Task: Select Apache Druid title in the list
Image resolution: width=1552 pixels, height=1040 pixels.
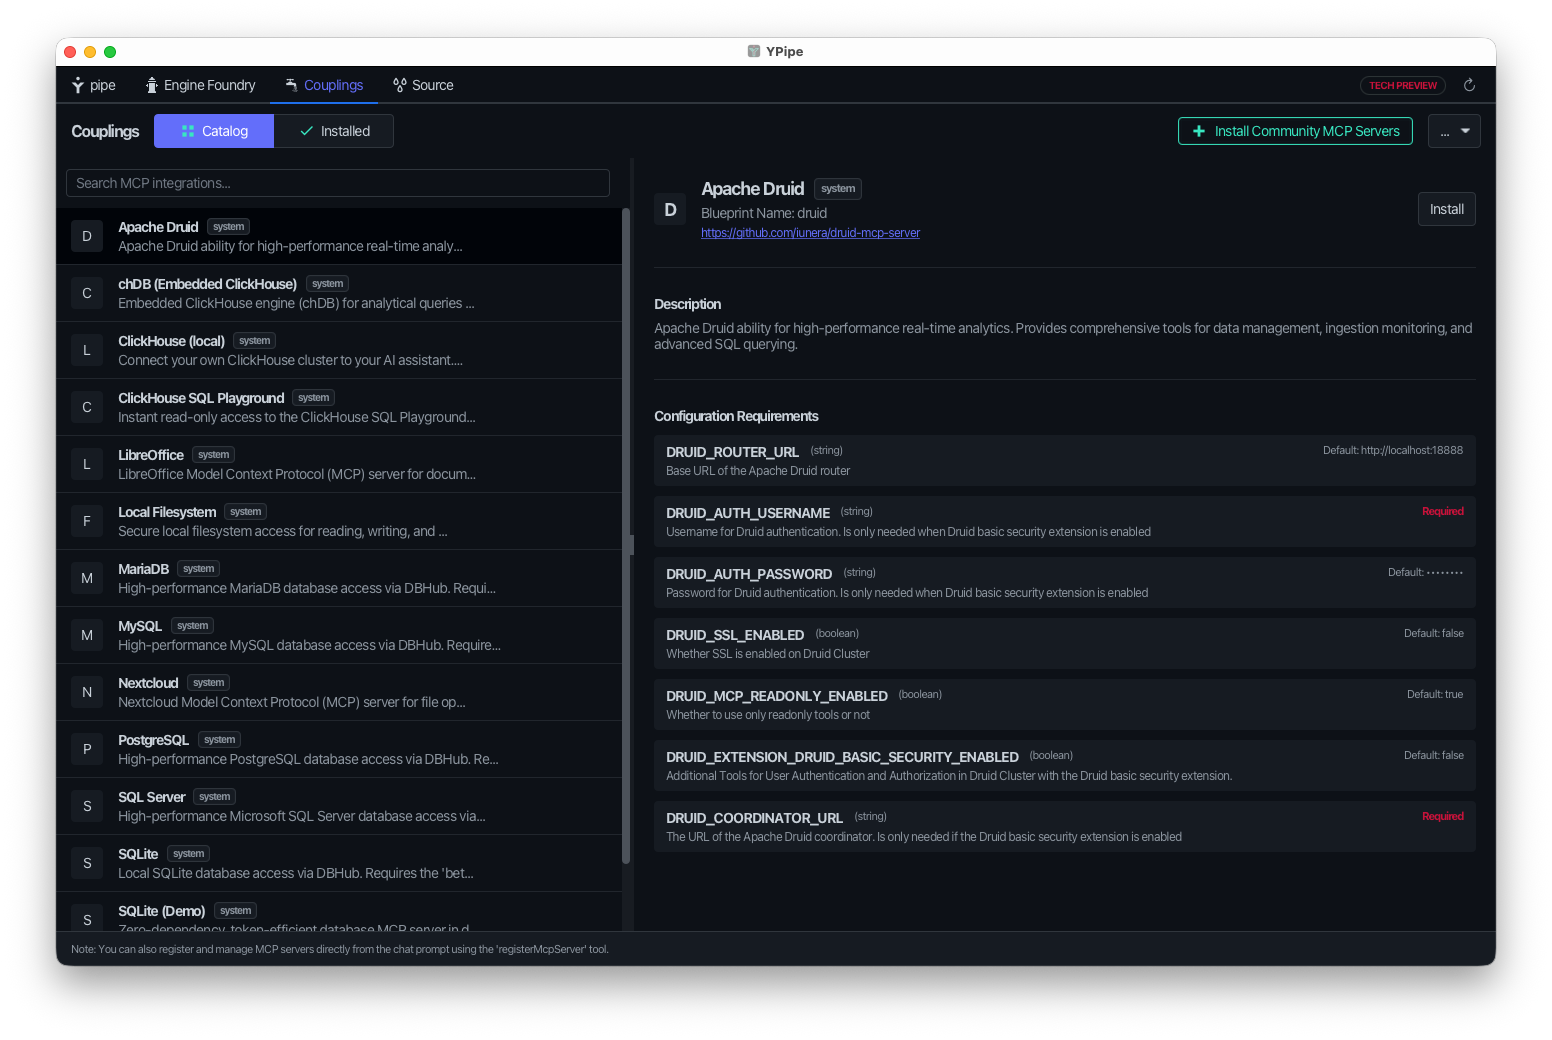Action: (158, 227)
